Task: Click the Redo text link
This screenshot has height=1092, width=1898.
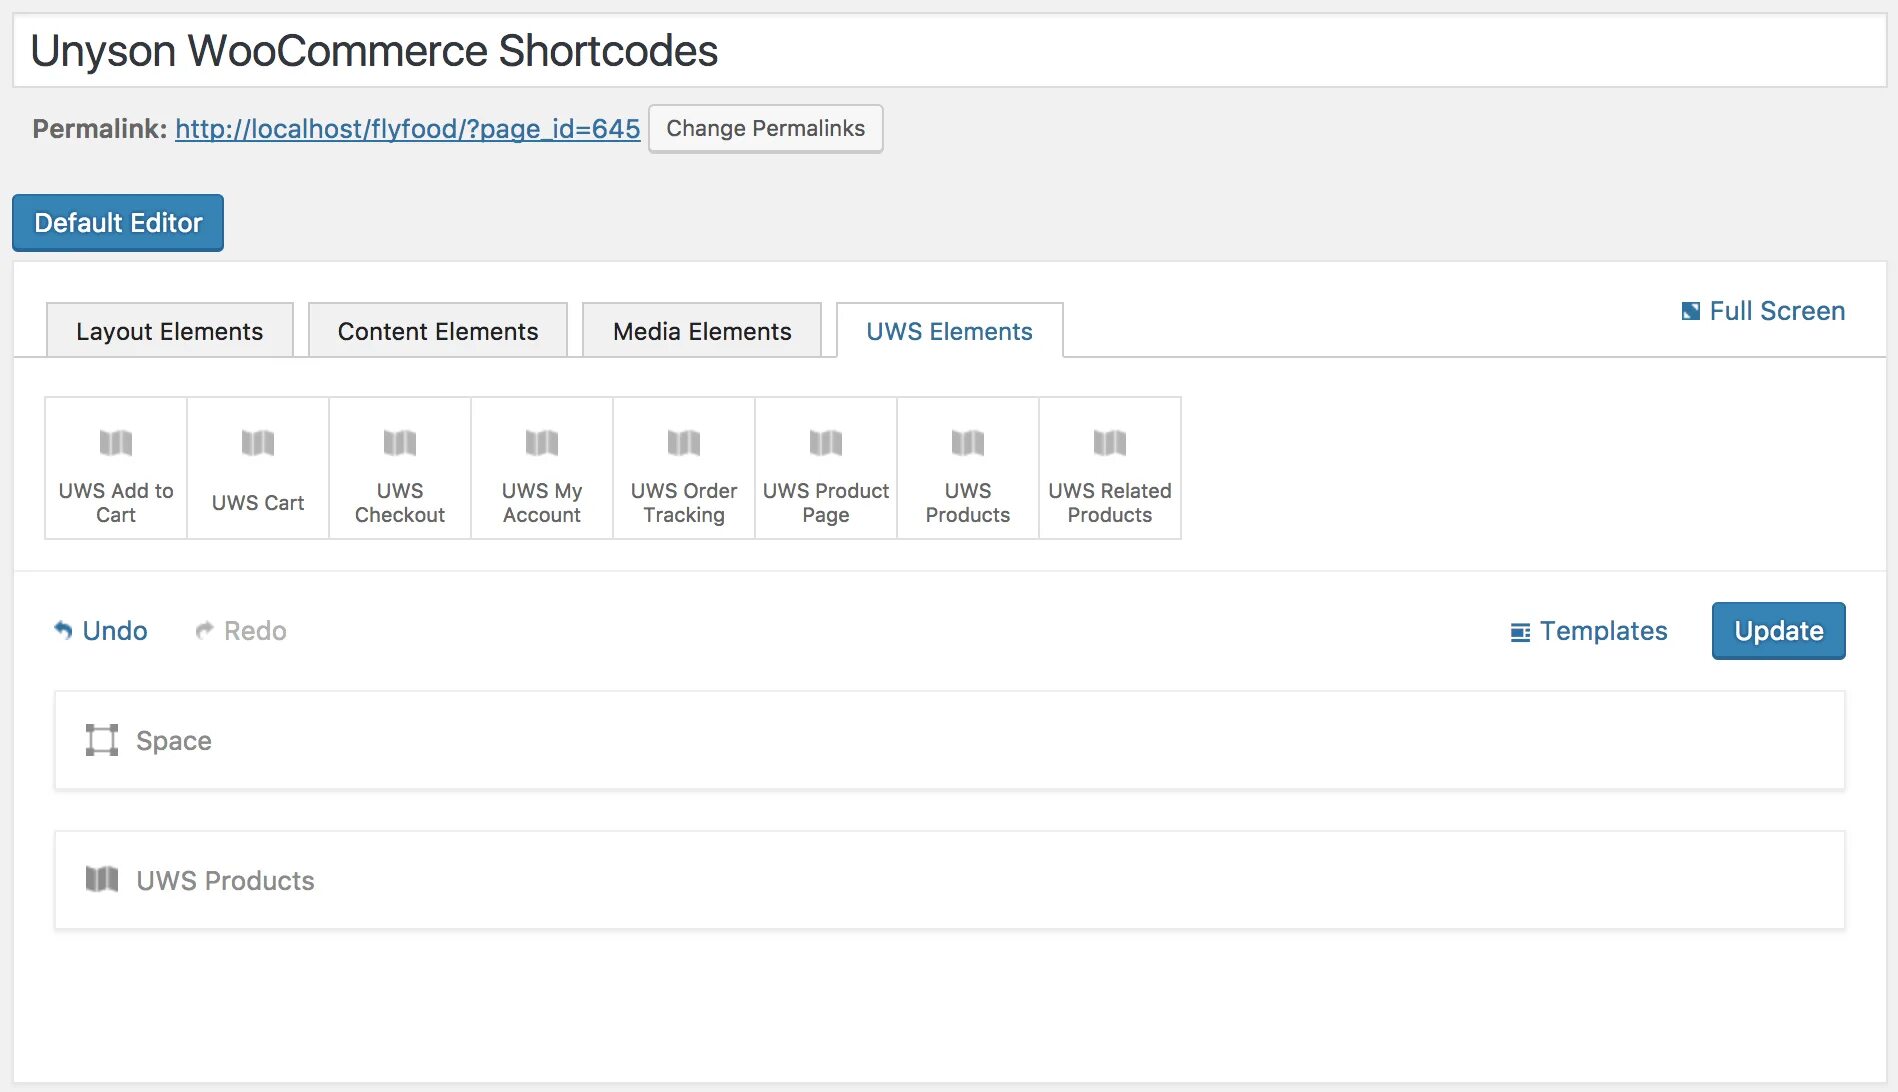Action: 255,631
